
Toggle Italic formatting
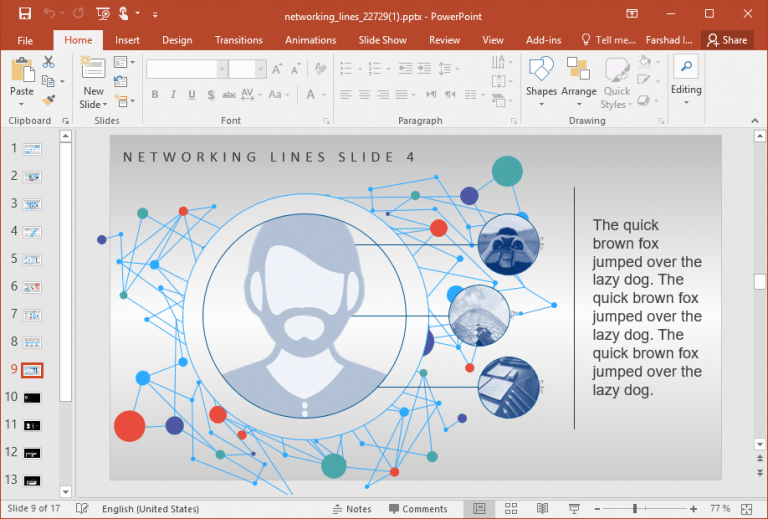174,95
